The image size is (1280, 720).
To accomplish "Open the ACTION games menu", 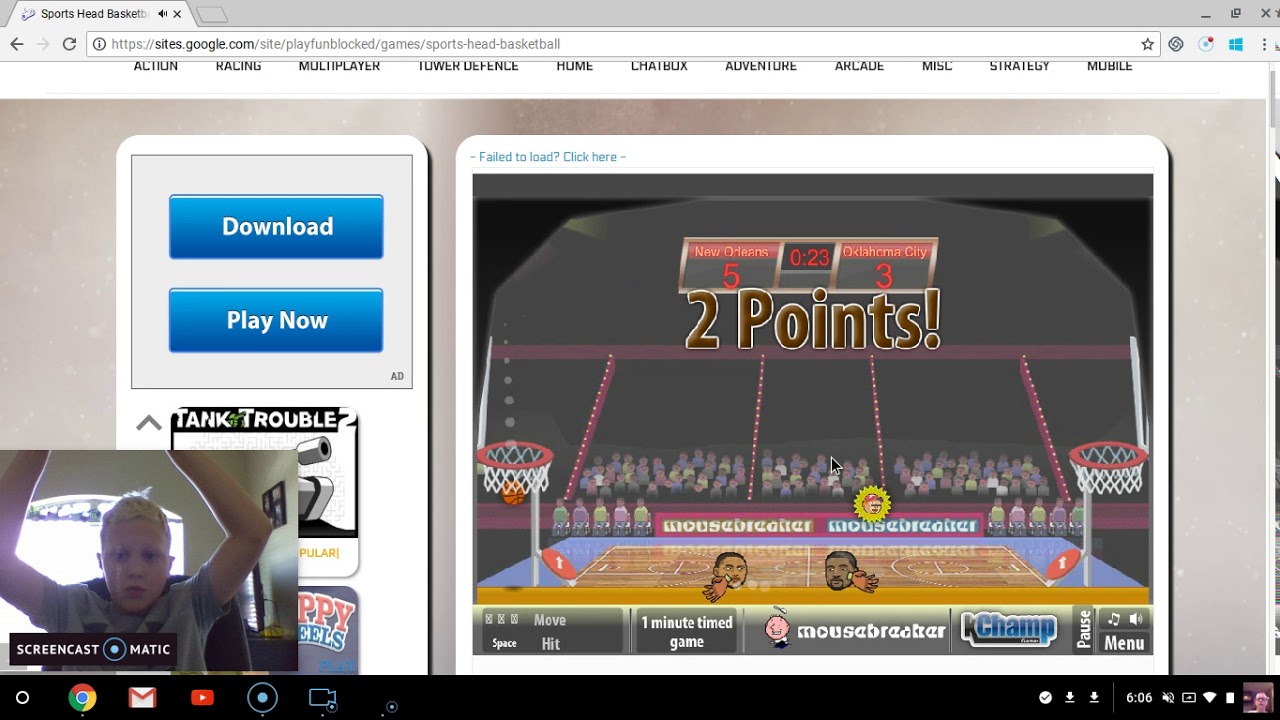I will (x=156, y=66).
